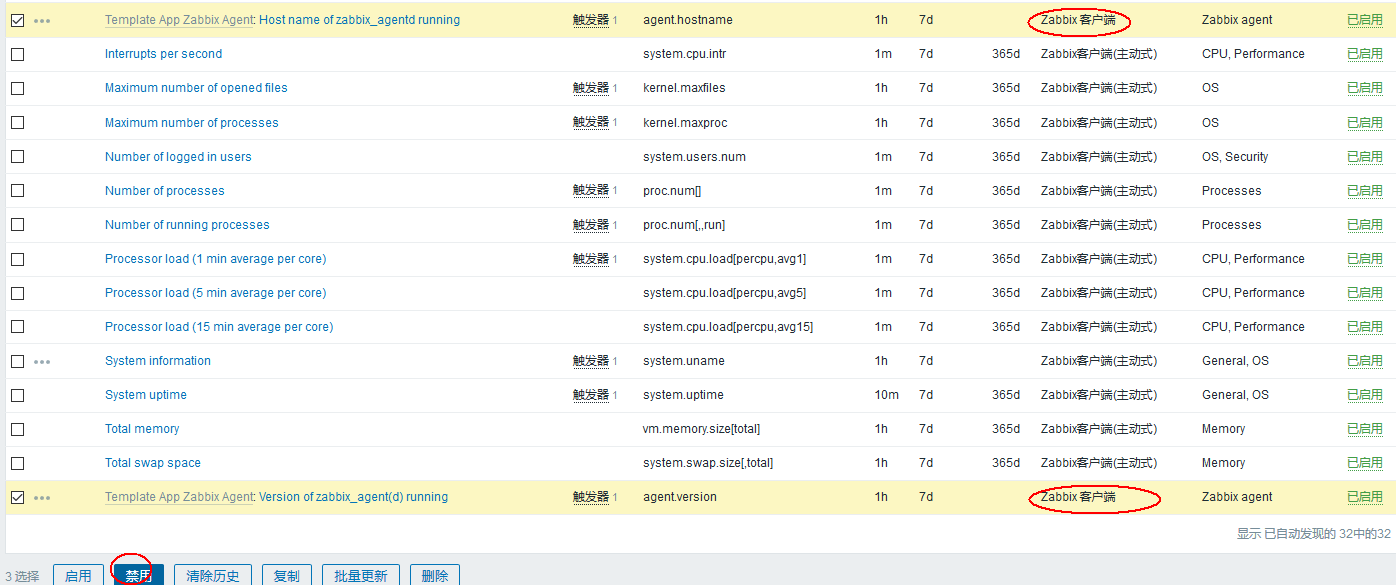Click the 禁用 button
Viewport: 1396px width, 585px height.
[x=138, y=575]
